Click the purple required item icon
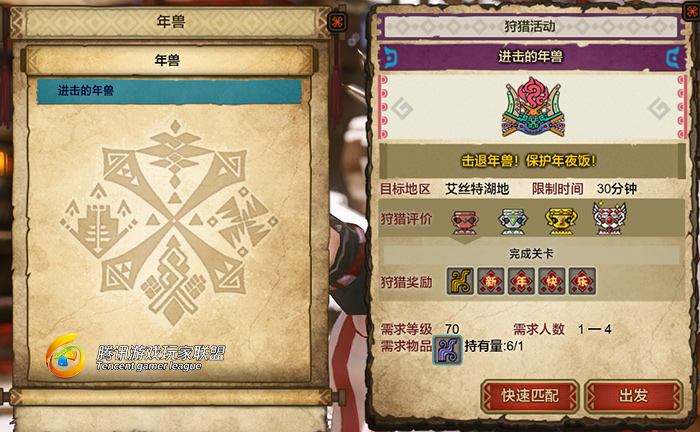 point(447,350)
